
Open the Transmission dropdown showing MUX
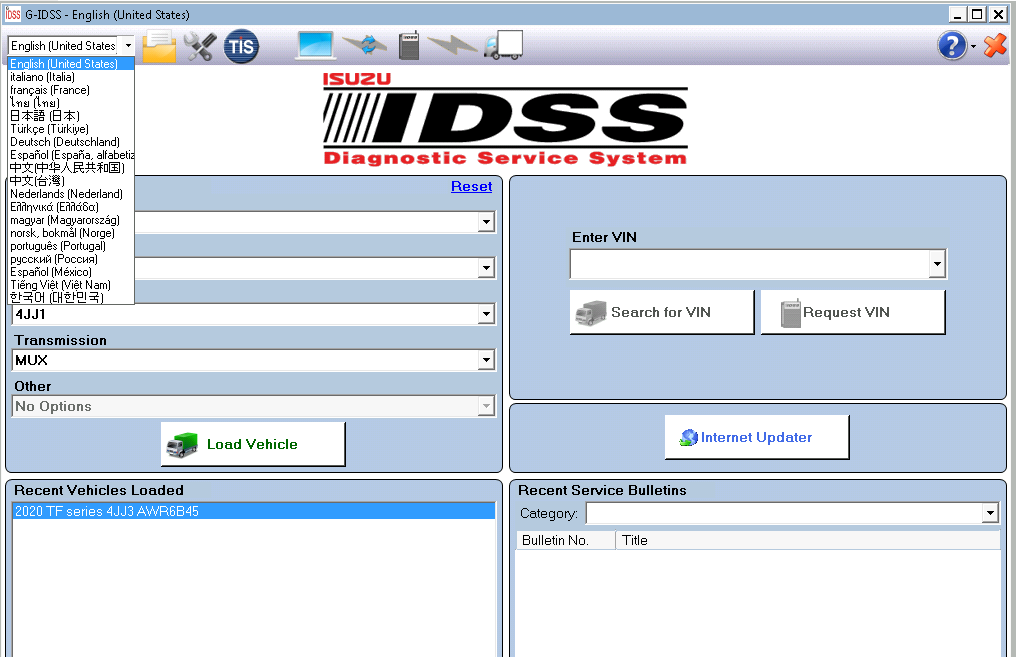(486, 360)
